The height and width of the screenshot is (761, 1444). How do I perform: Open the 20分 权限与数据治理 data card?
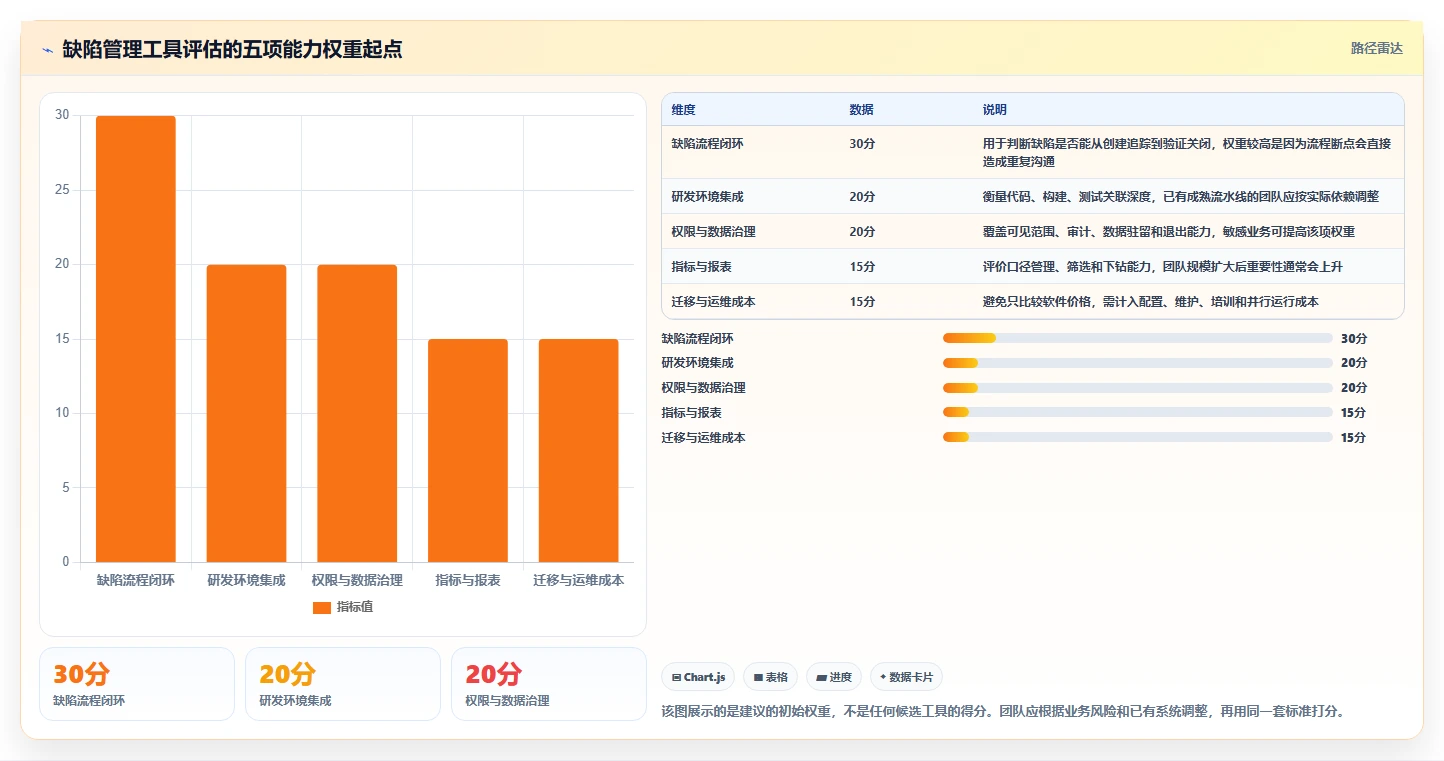pos(549,684)
